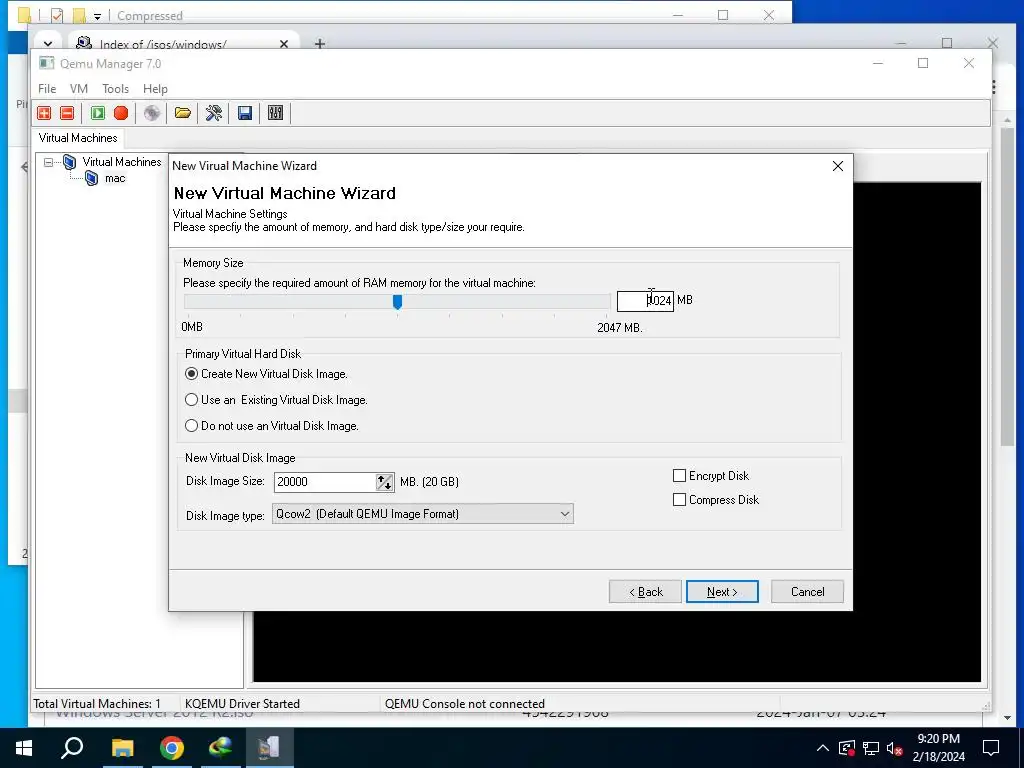Click the taskbar clock showing 9:20 PM
Viewport: 1024px width, 768px height.
click(938, 748)
